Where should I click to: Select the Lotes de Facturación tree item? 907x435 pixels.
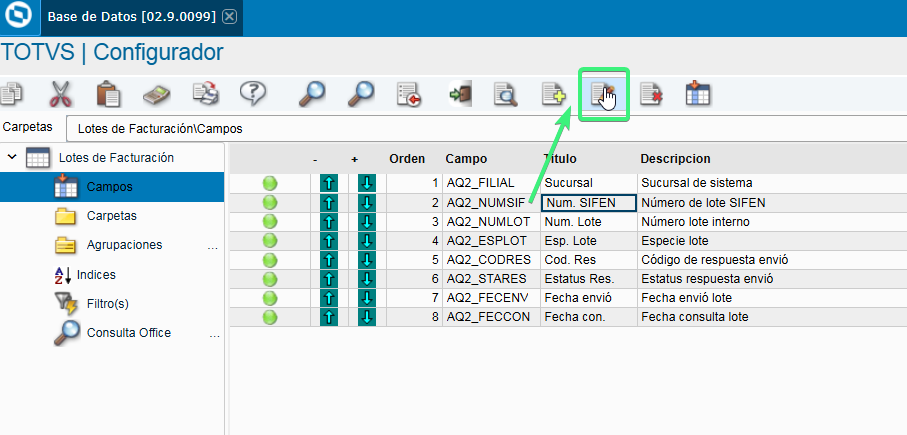coord(116,157)
